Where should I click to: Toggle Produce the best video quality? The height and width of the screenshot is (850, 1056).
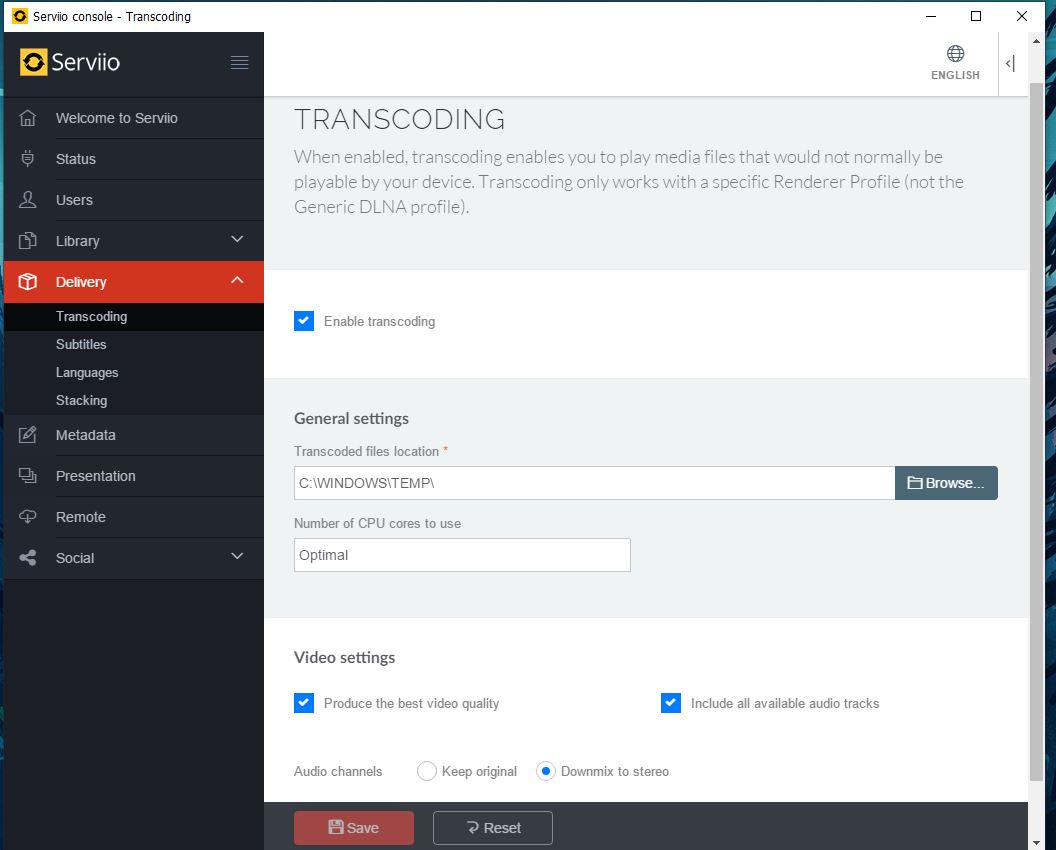coord(304,703)
